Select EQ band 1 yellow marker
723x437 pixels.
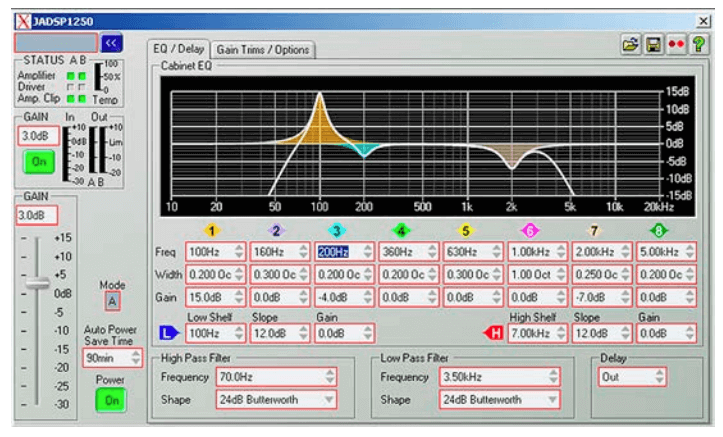point(212,230)
